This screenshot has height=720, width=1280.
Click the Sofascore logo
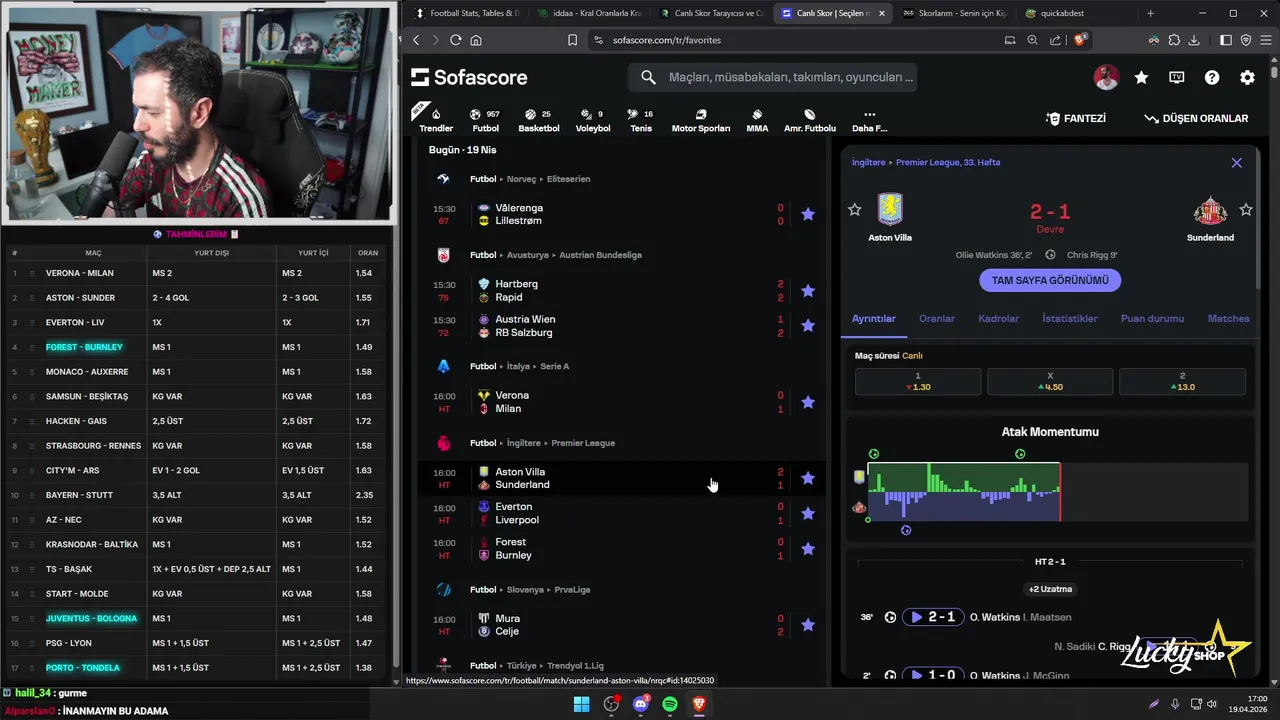click(x=469, y=77)
